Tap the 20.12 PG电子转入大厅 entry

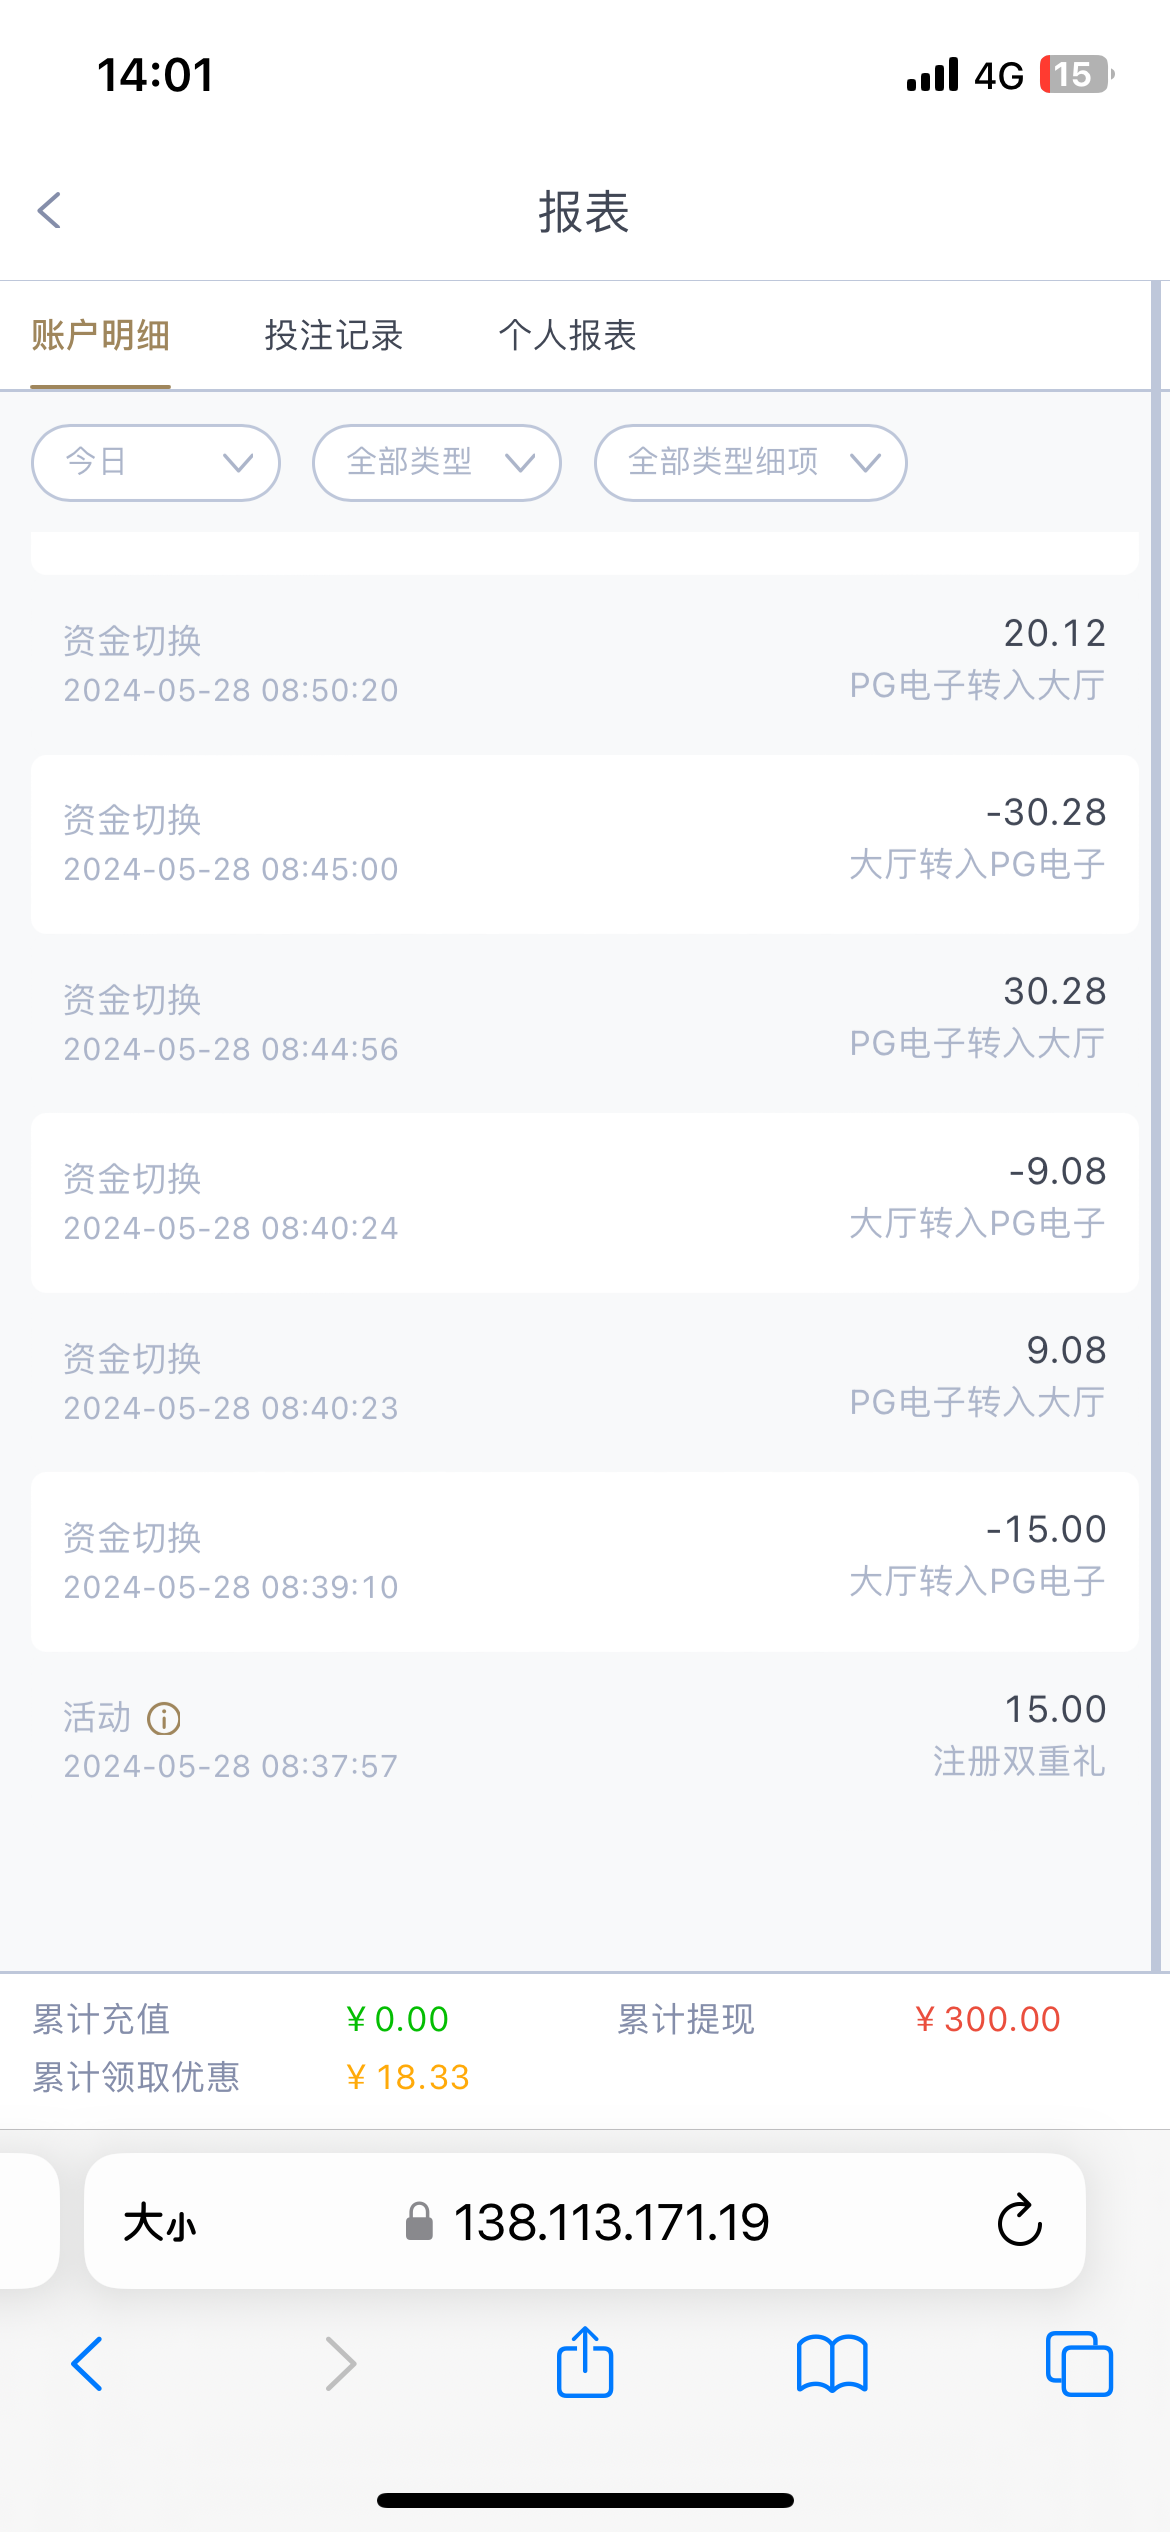point(584,663)
